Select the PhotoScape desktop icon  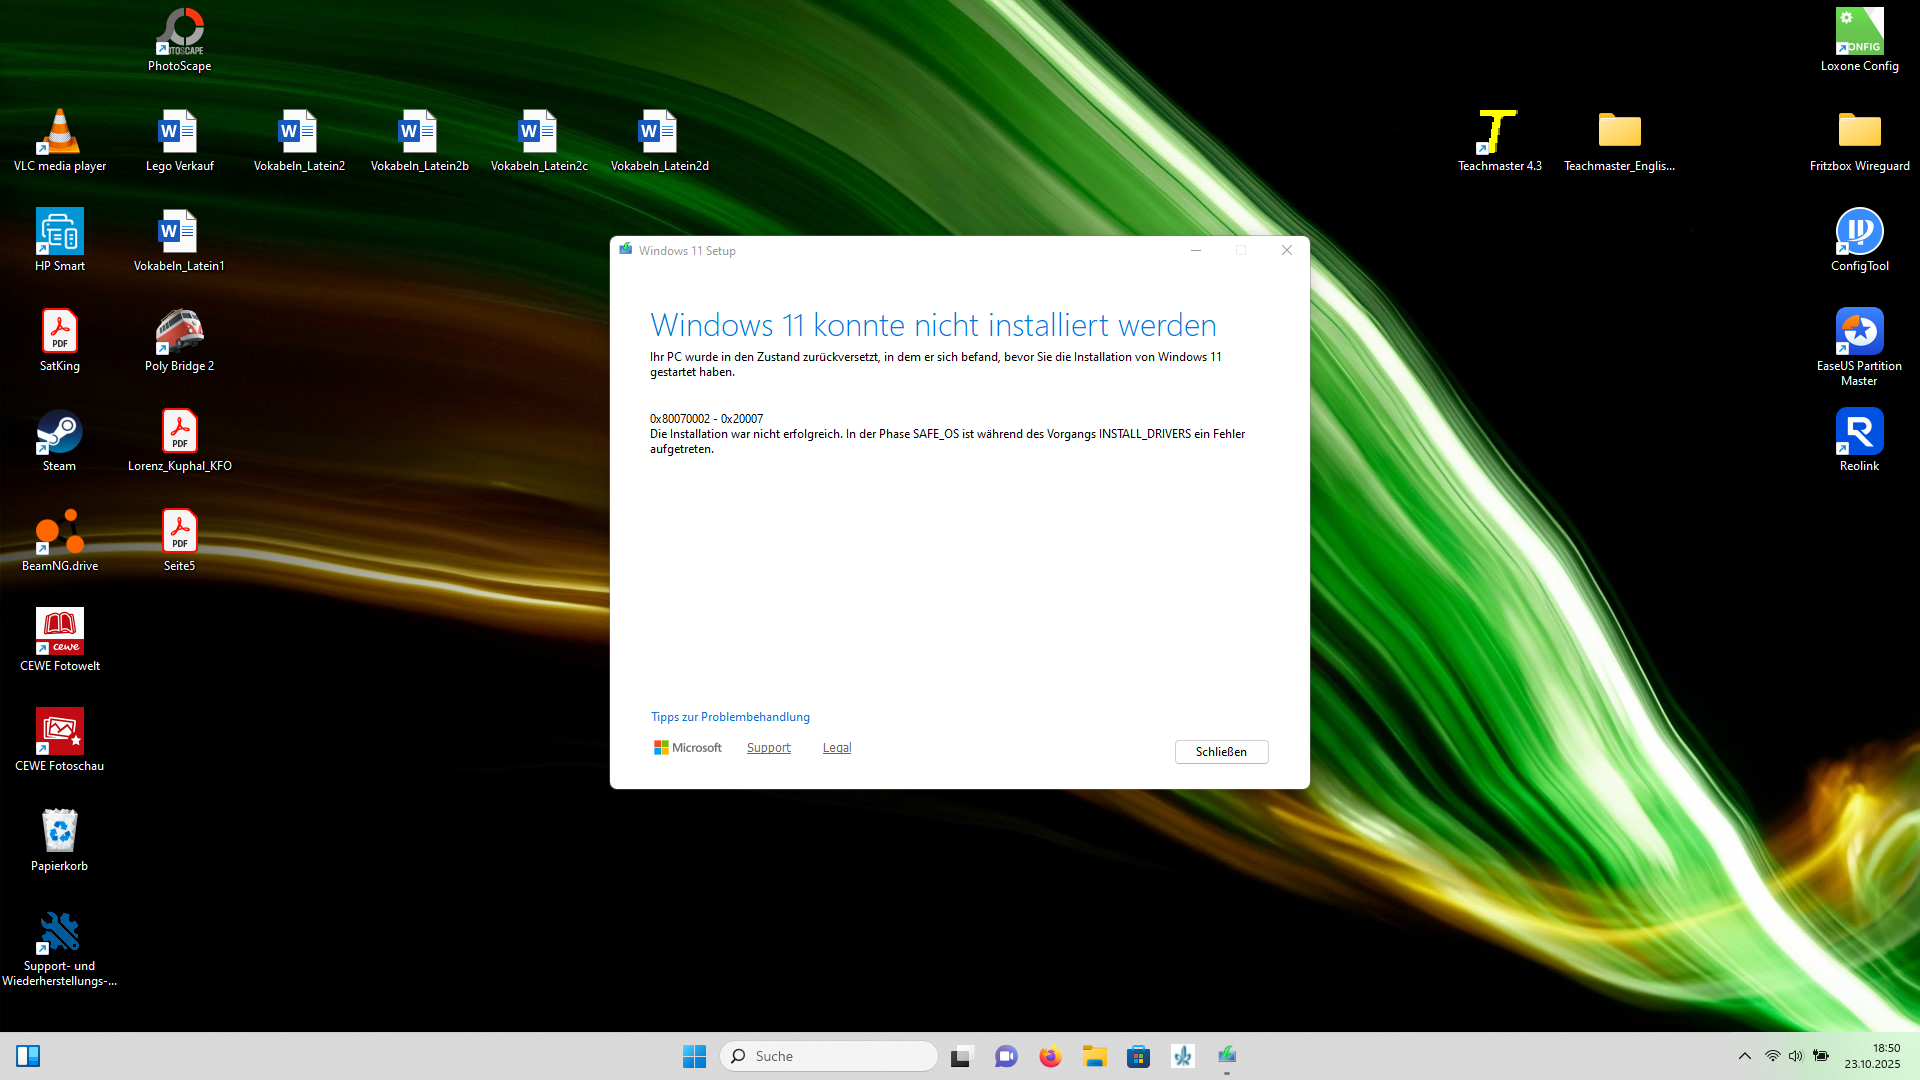coord(180,40)
